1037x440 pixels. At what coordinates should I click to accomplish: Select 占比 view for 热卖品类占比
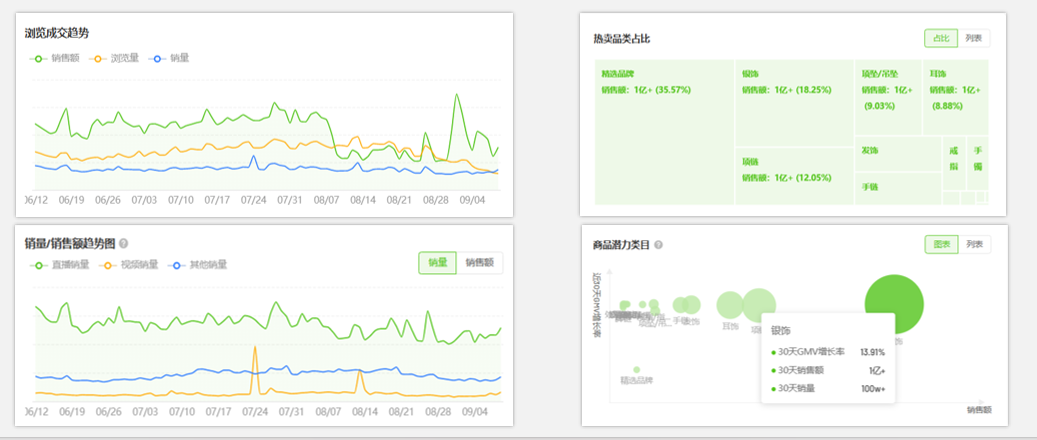[x=941, y=39]
